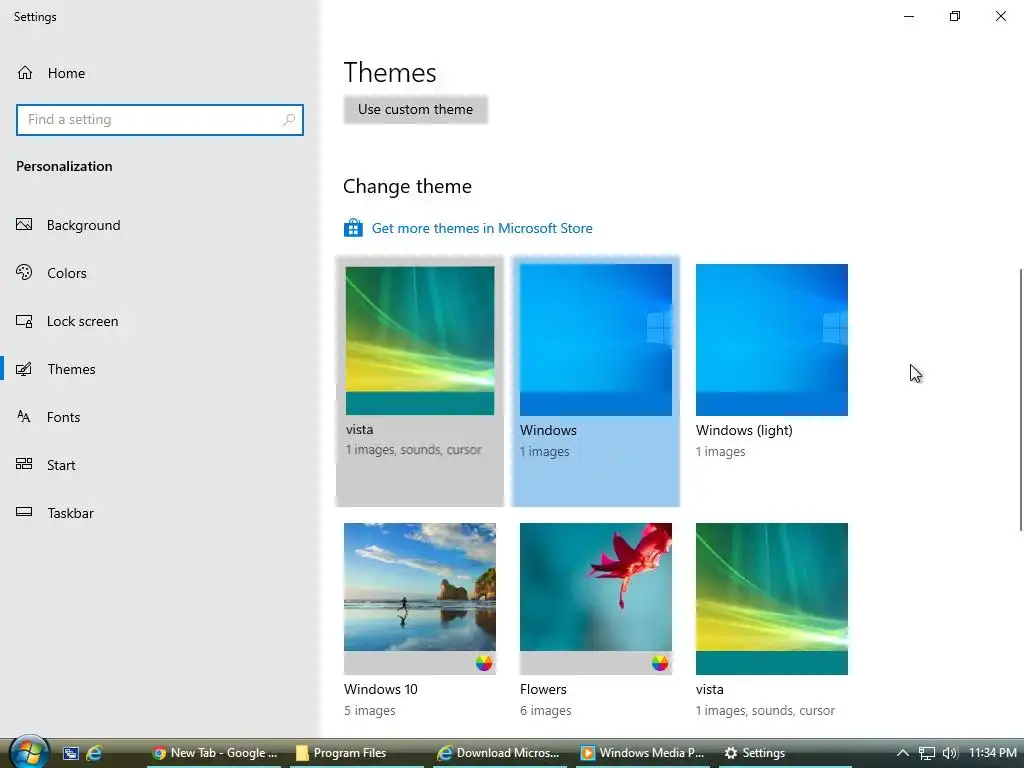Show hidden tray icons chevron
The width and height of the screenshot is (1024, 768).
903,753
